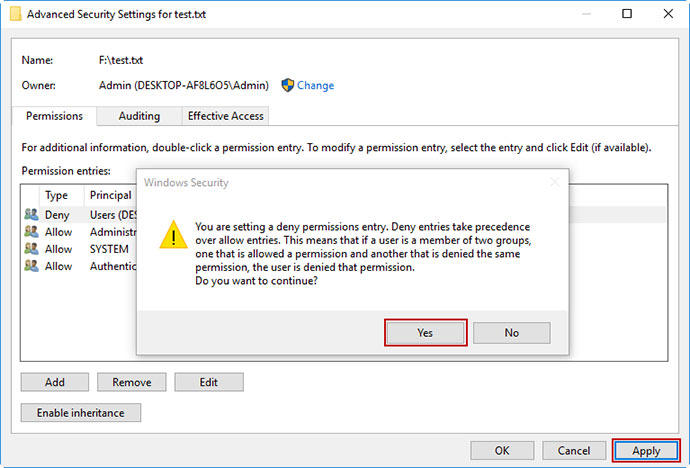690x468 pixels.
Task: Click Enable inheritance
Action: pos(81,413)
